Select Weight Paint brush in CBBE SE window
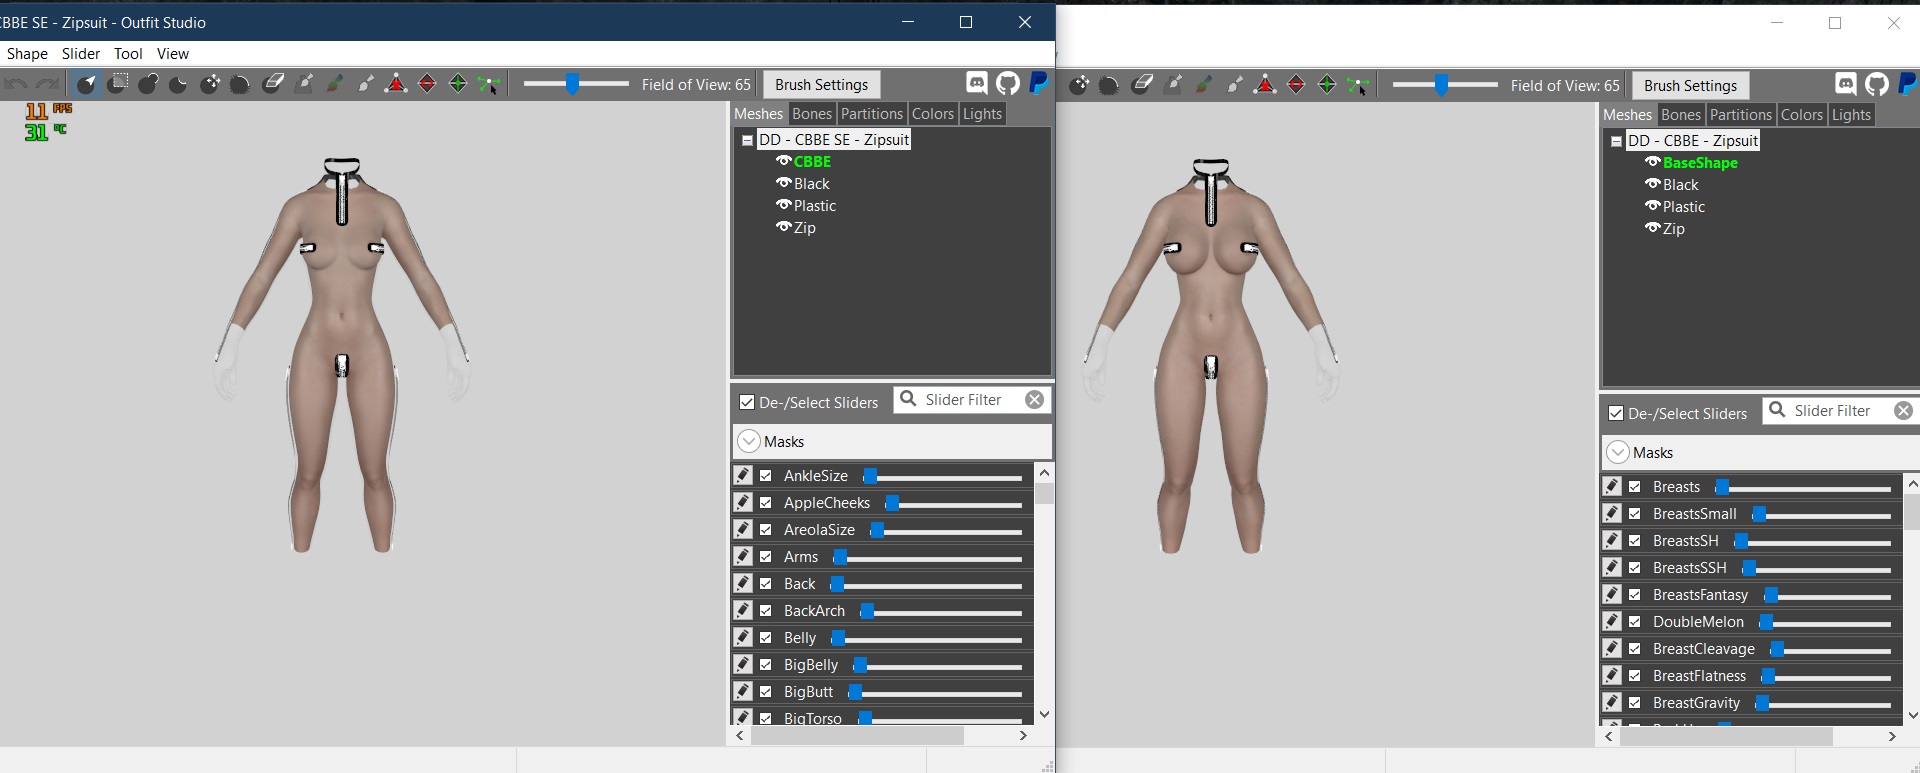The image size is (1920, 773). [x=304, y=84]
